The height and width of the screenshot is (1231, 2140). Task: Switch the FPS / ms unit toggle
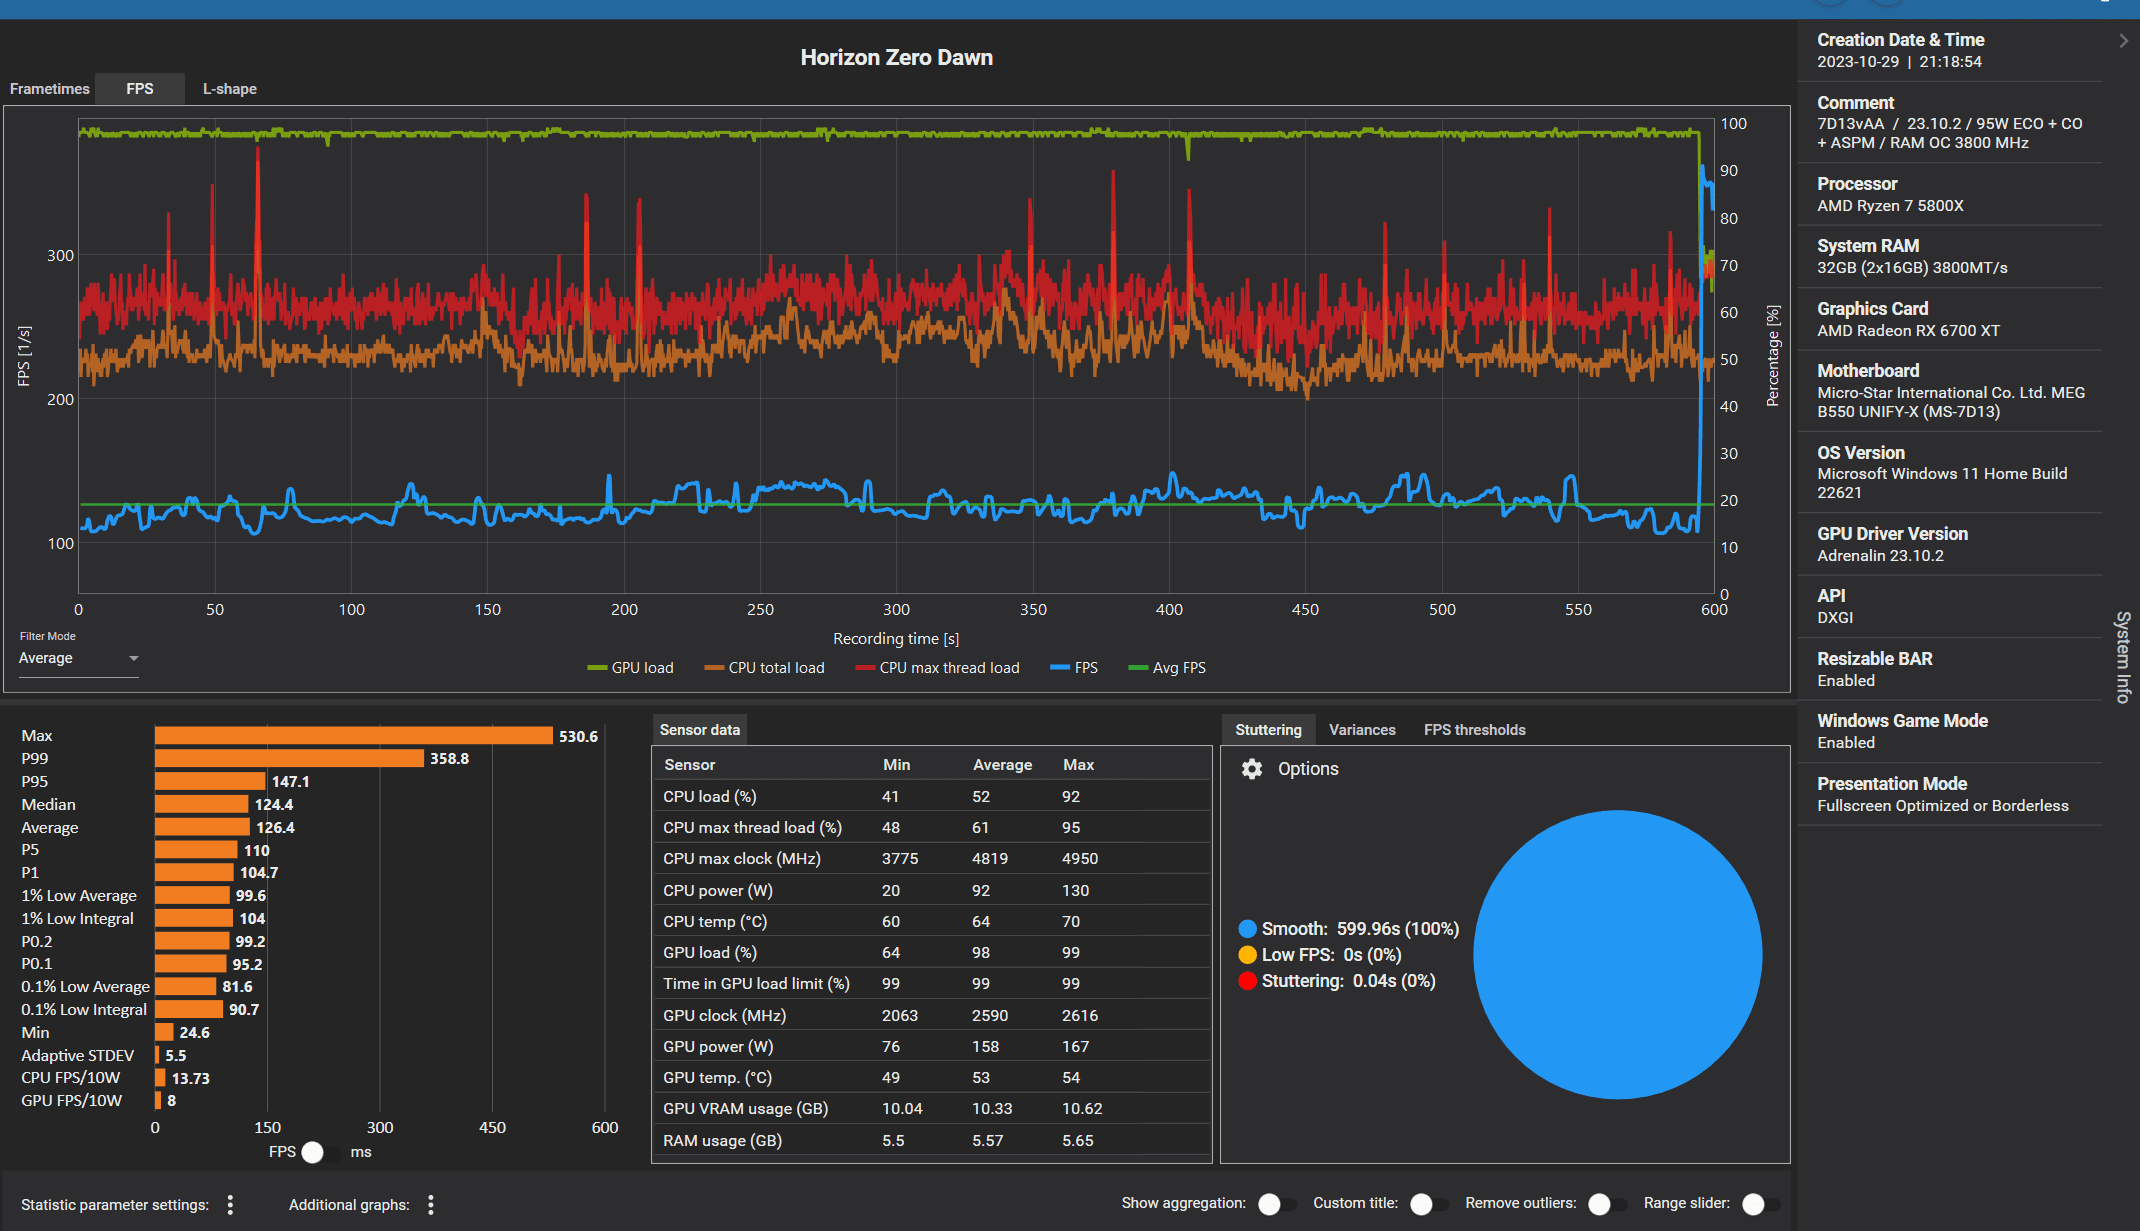(320, 1152)
